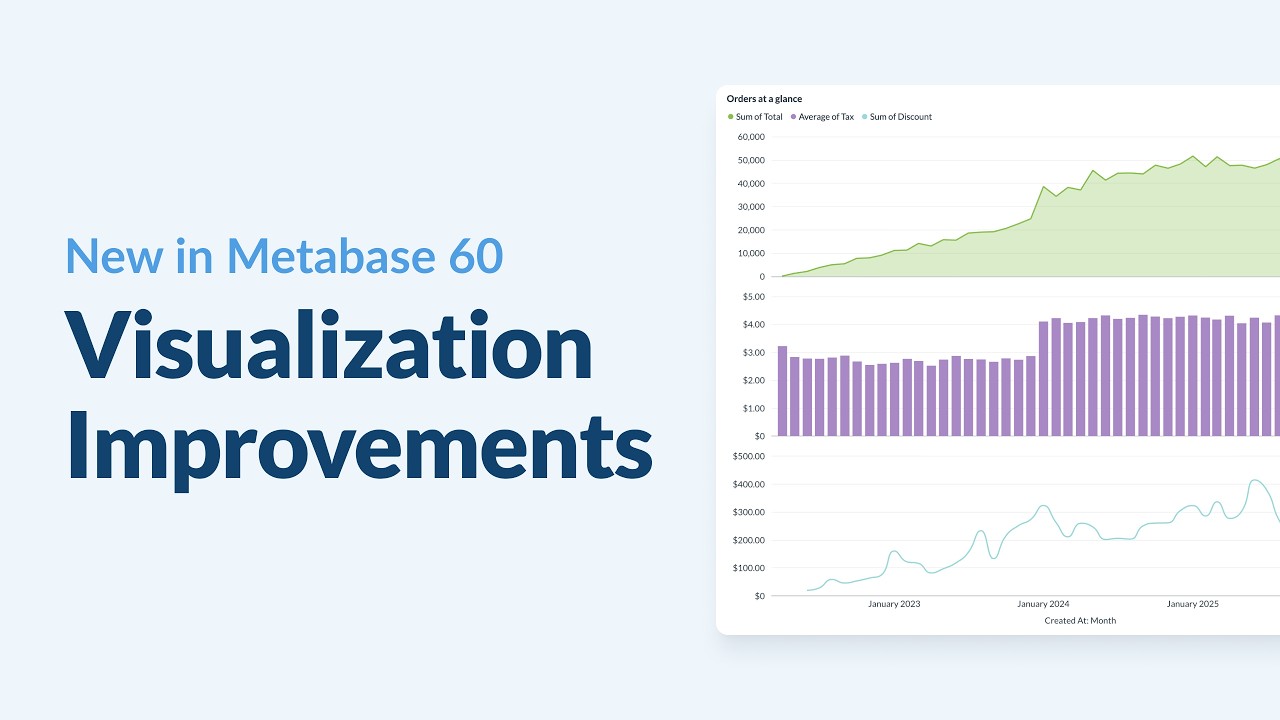Click the purple 'Average of Tax' legend dot
The width and height of the screenshot is (1280, 720).
click(x=794, y=117)
